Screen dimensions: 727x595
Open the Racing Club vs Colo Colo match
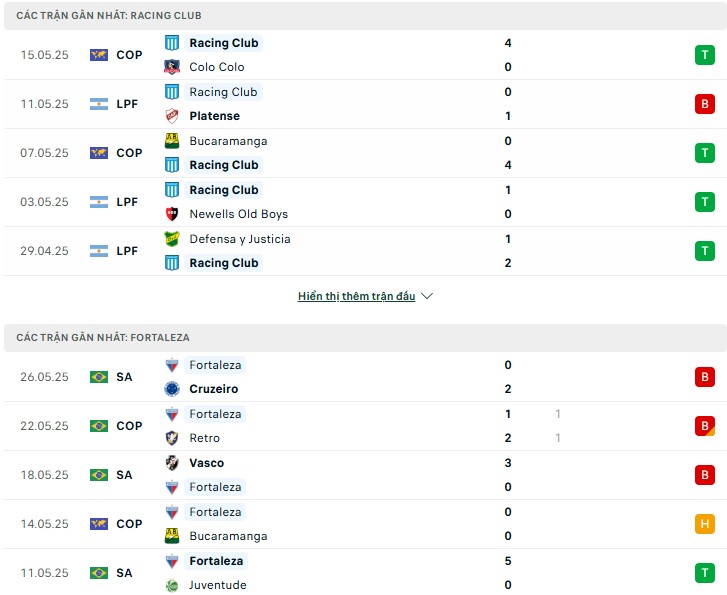364,55
